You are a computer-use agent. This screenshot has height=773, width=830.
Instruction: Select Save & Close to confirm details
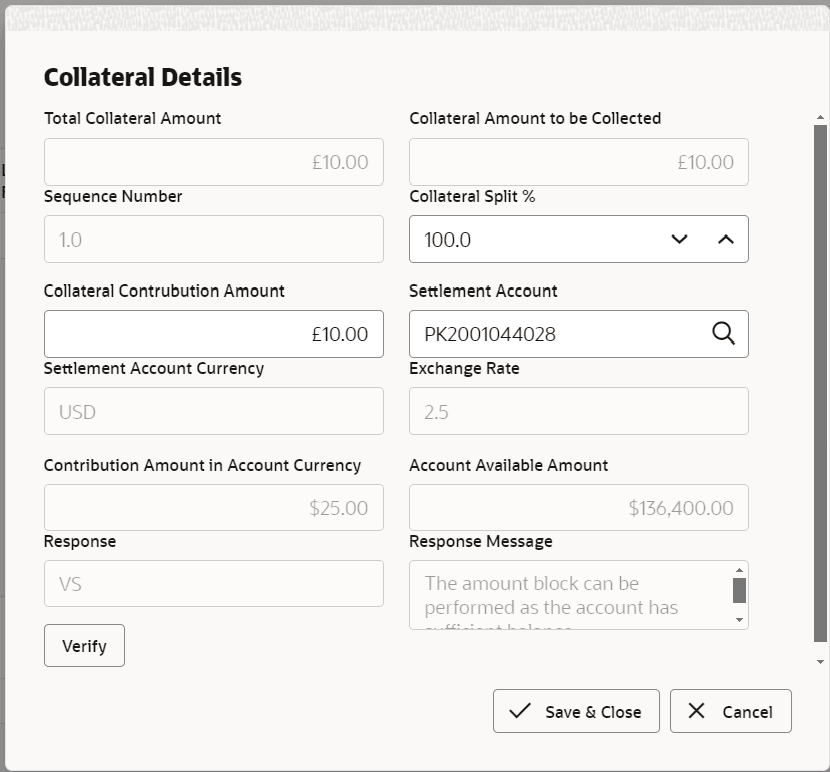(576, 711)
